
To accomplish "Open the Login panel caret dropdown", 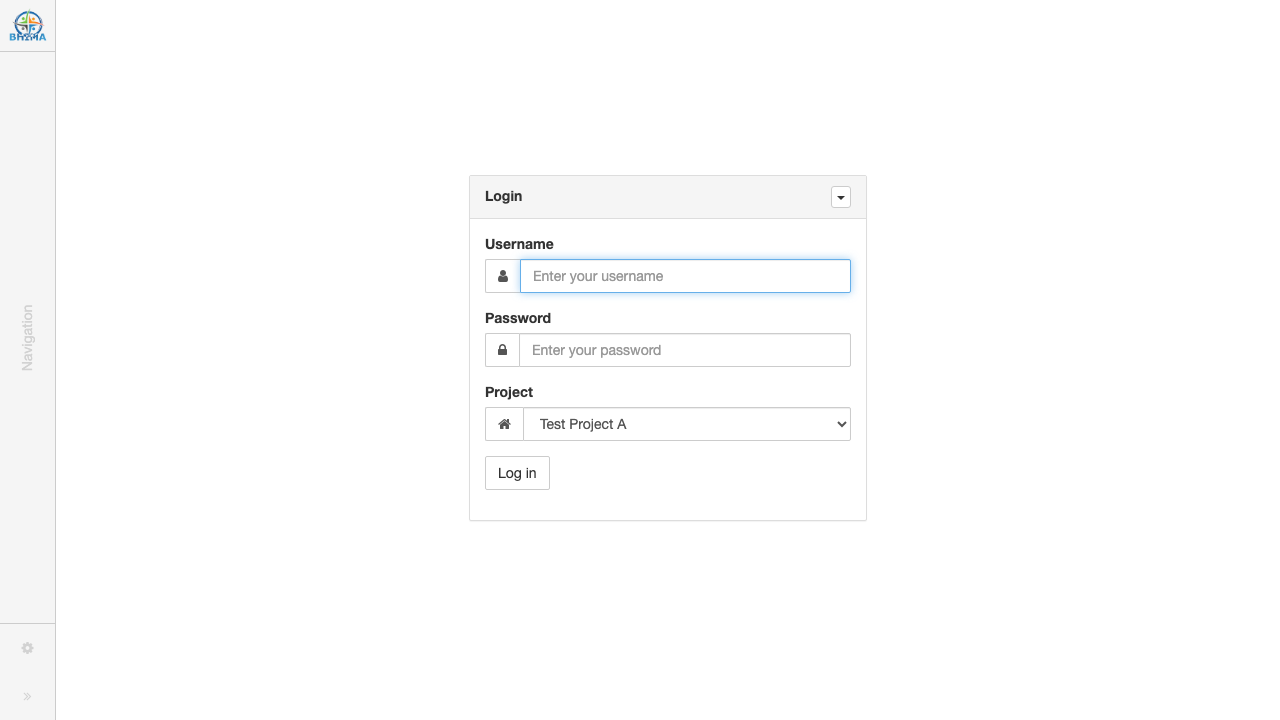I will (x=841, y=197).
